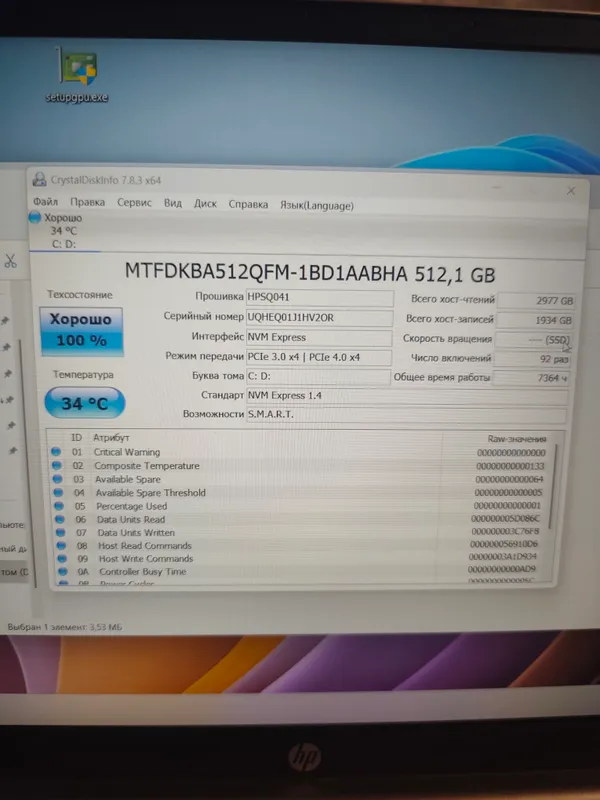Open the Язык(Language) menu
600x800 pixels.
tap(316, 206)
